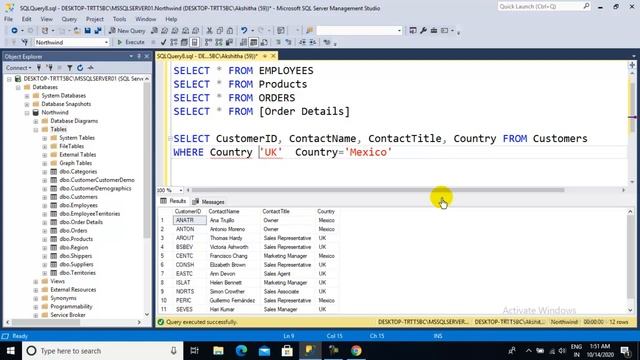Viewport: 640px width, 360px height.
Task: Open the find combo box dropdown in toolbar
Action: (399, 31)
